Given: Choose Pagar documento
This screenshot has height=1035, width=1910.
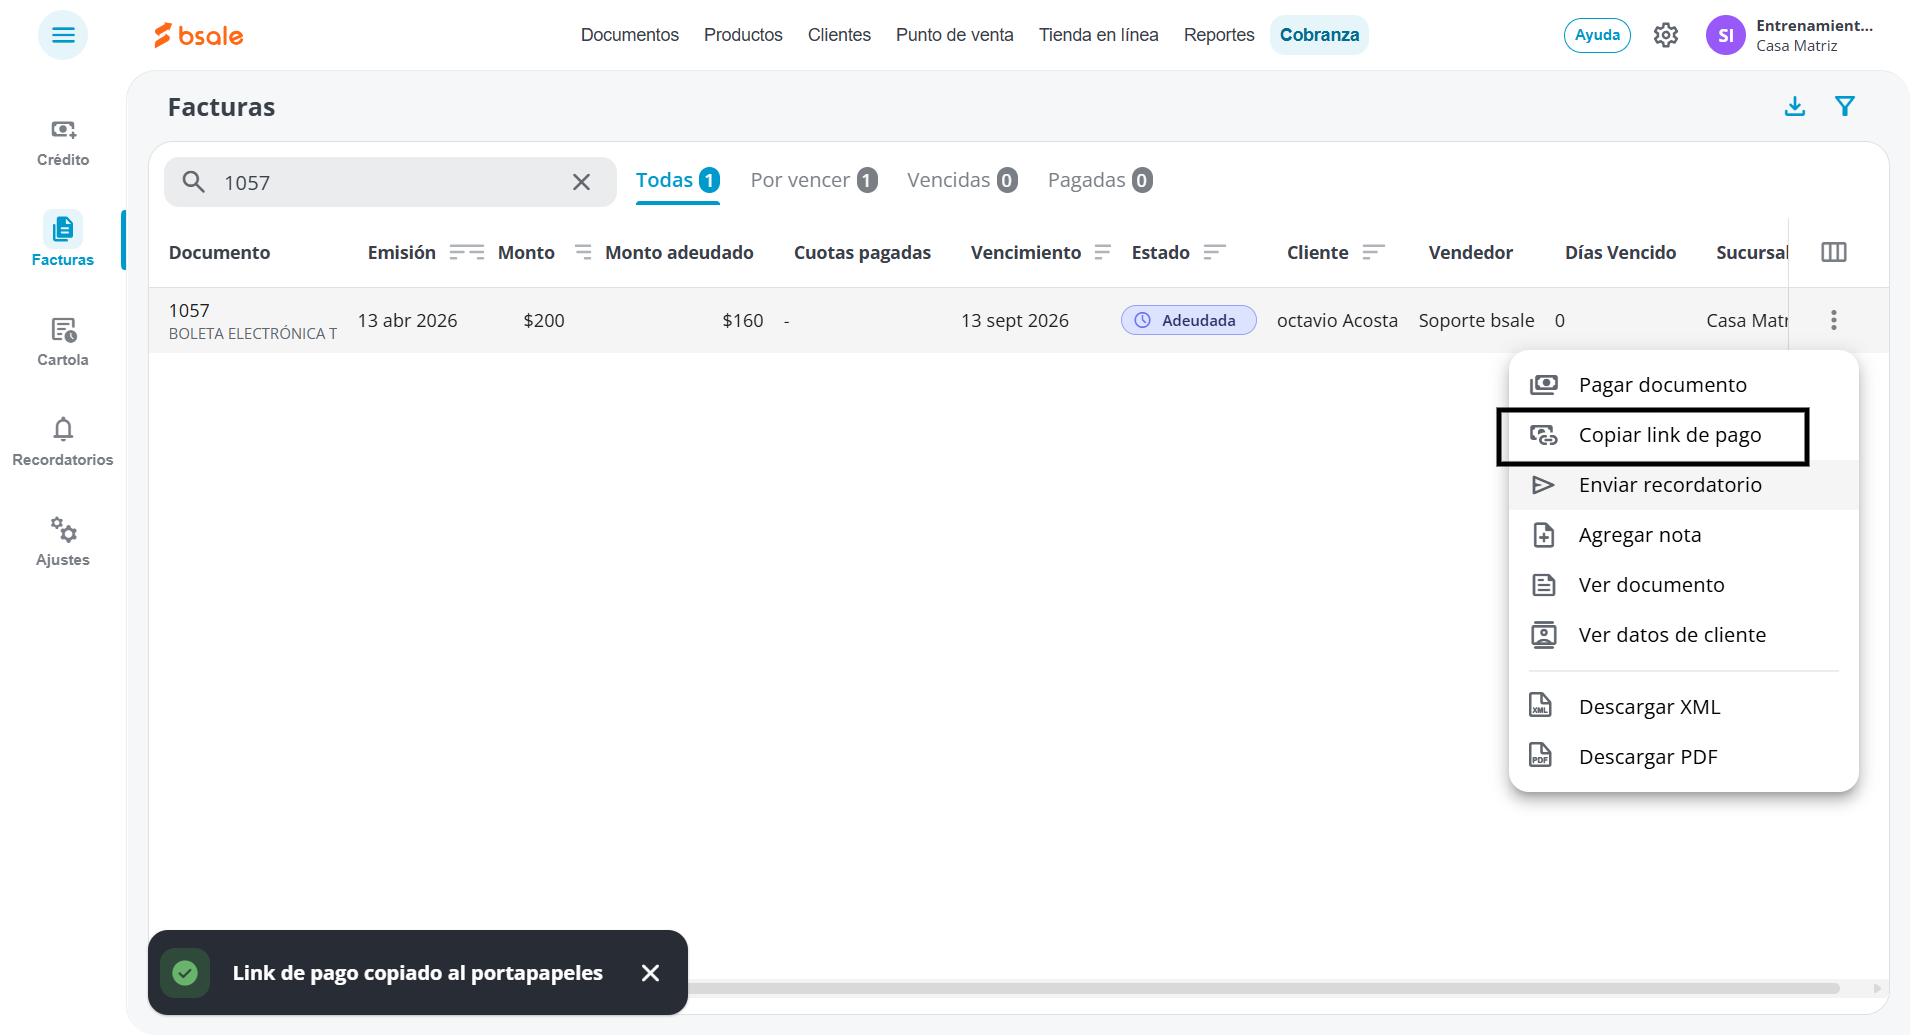Looking at the screenshot, I should pos(1684,385).
